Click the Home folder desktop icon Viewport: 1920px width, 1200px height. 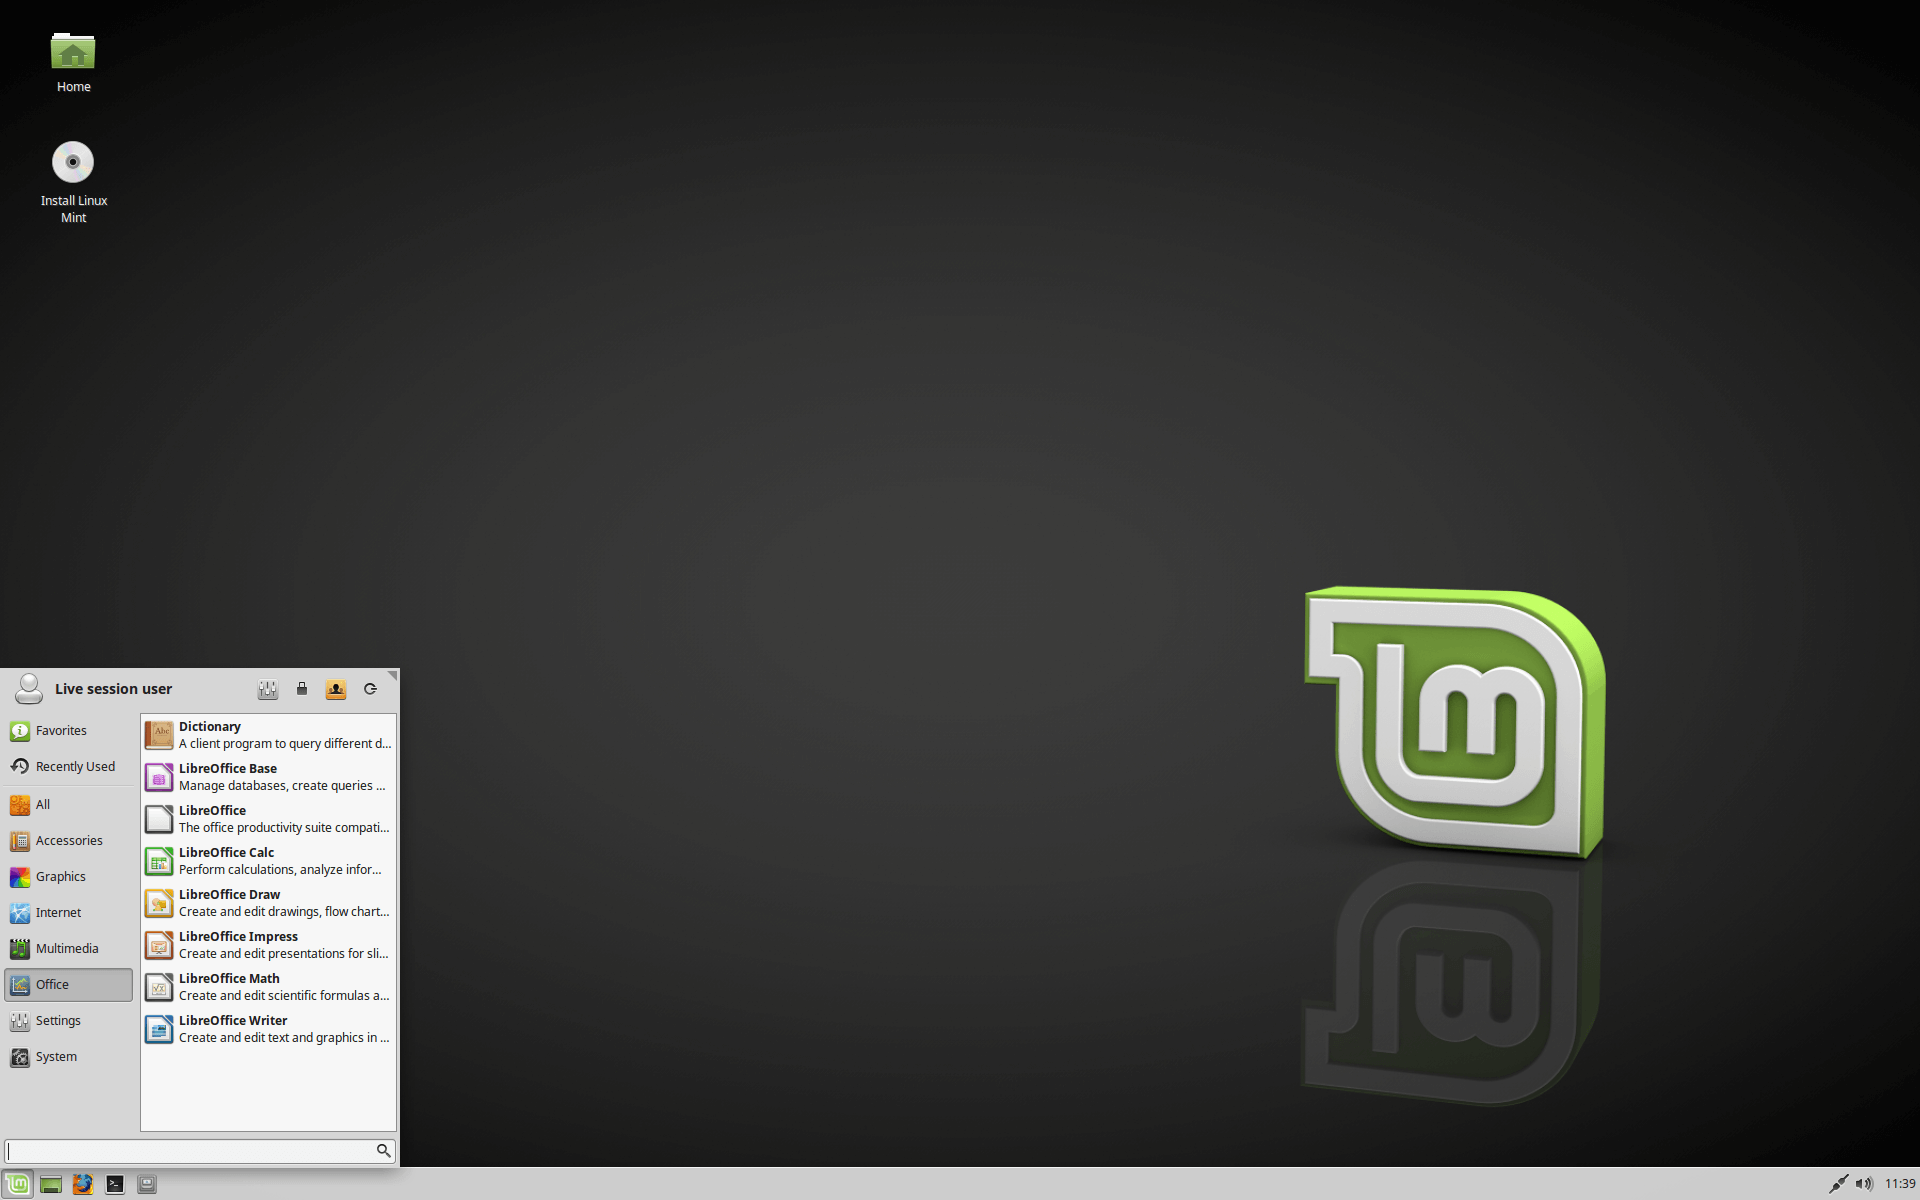[72, 59]
